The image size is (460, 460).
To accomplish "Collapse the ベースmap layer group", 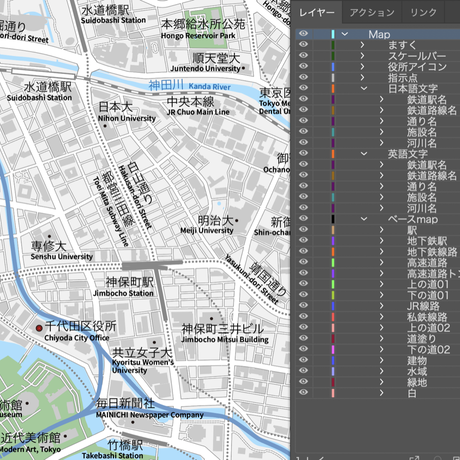I will (364, 219).
